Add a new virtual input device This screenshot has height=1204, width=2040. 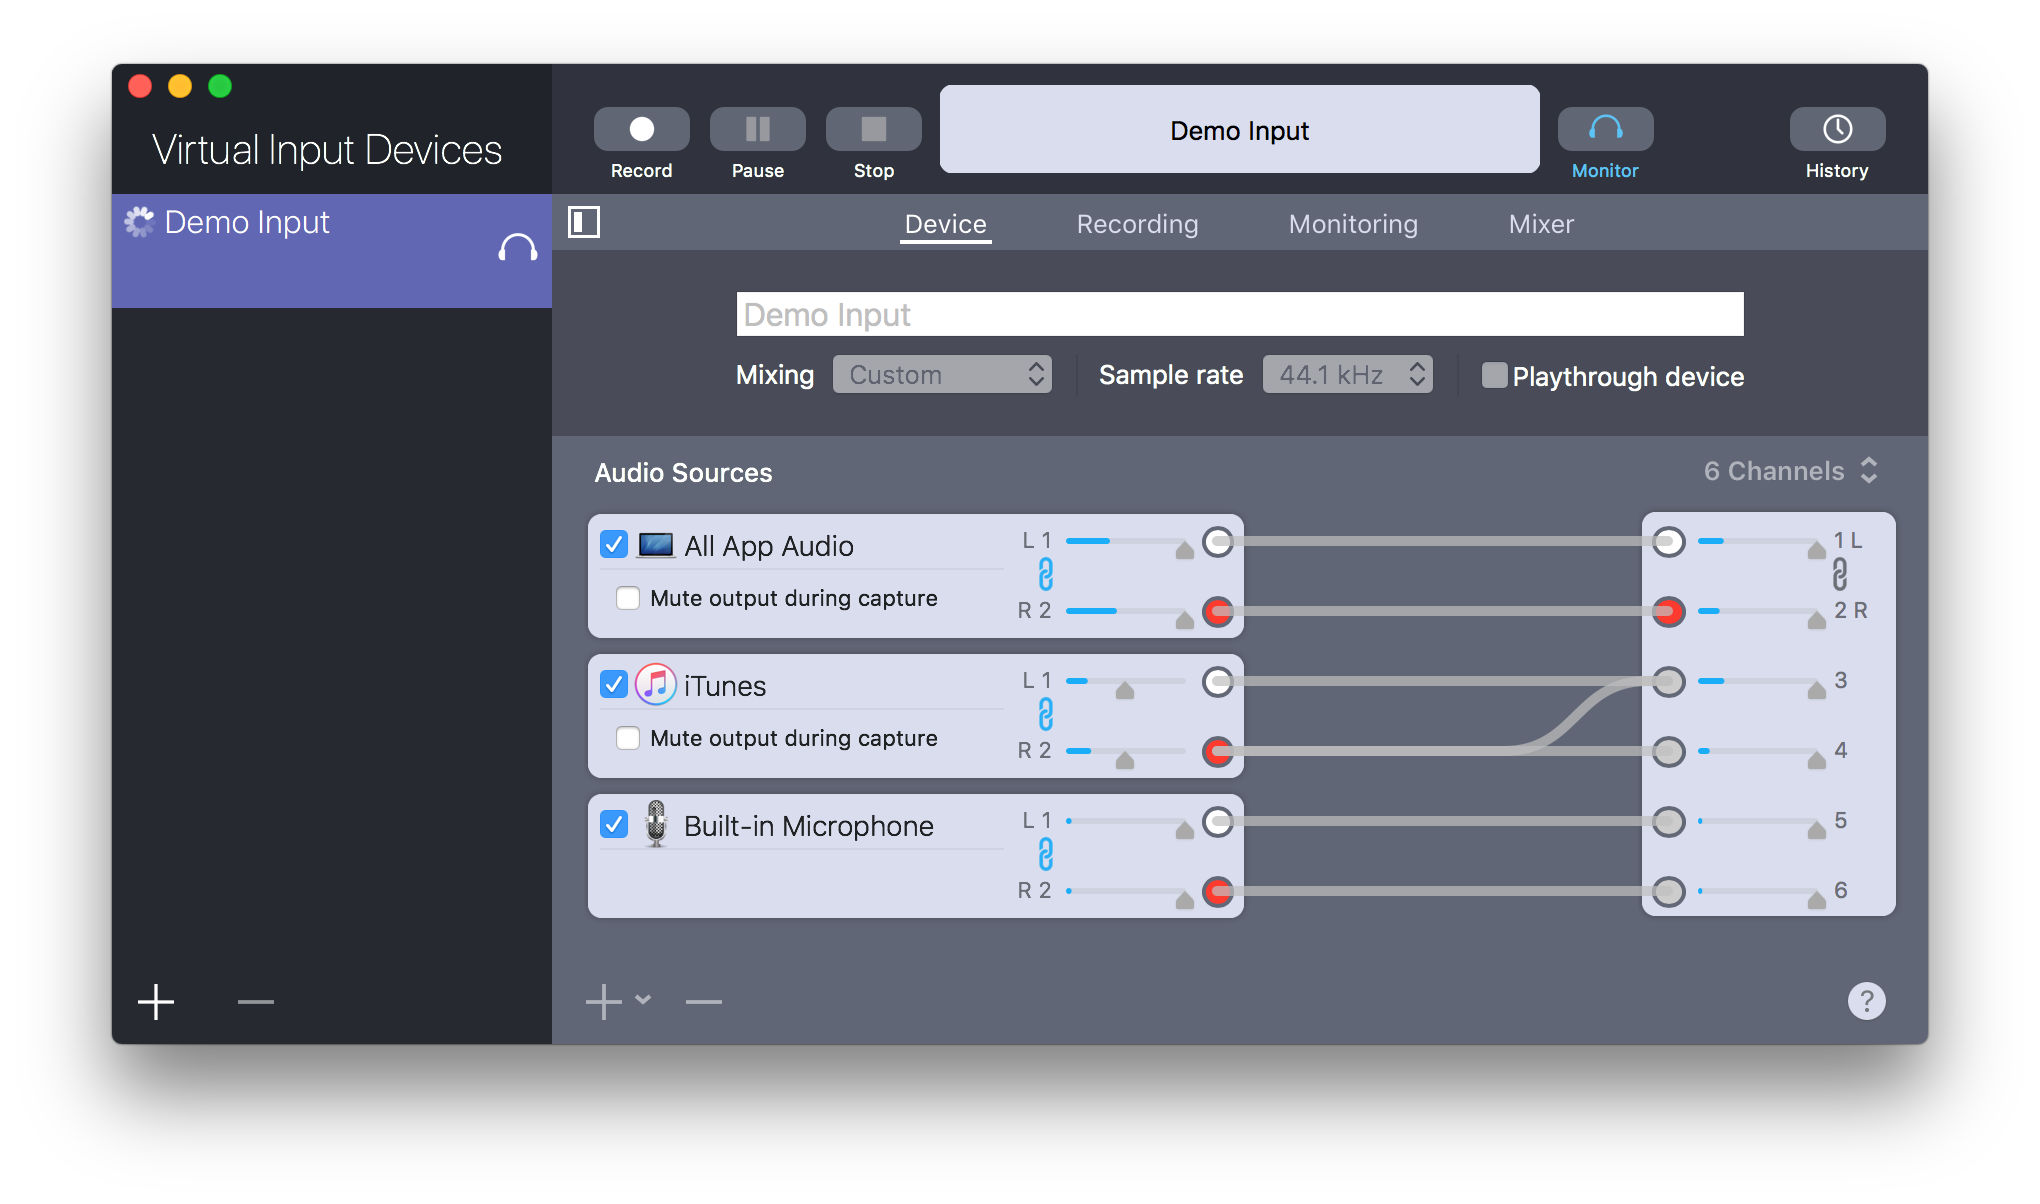click(156, 1001)
